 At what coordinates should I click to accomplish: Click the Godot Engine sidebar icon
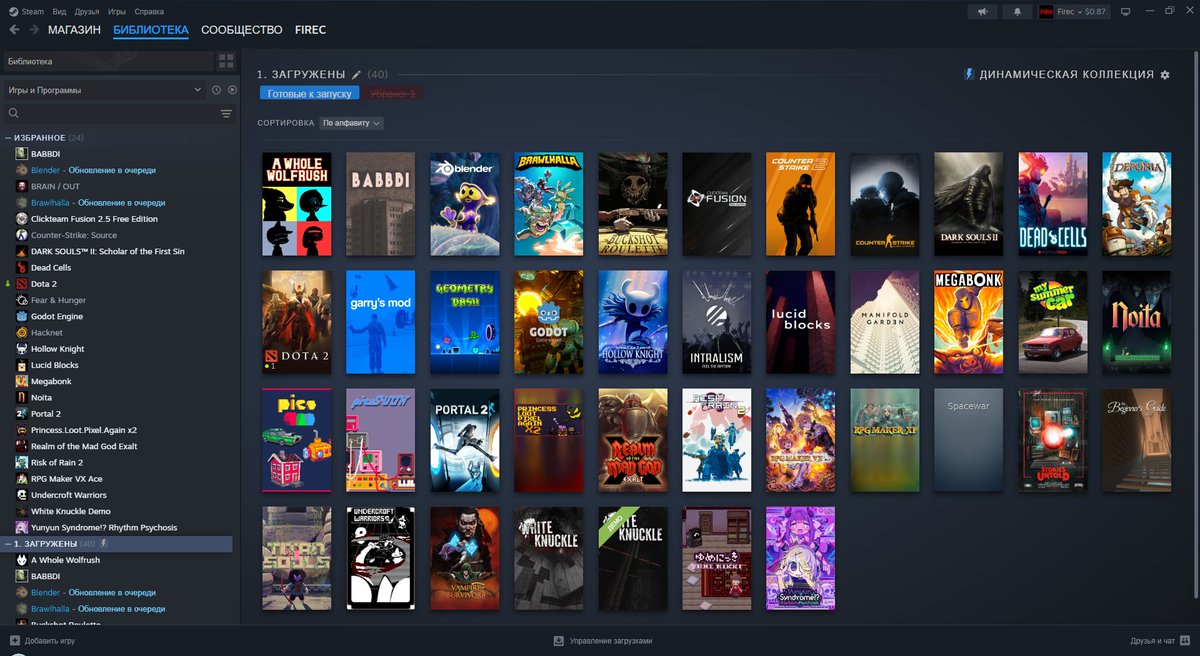click(22, 316)
